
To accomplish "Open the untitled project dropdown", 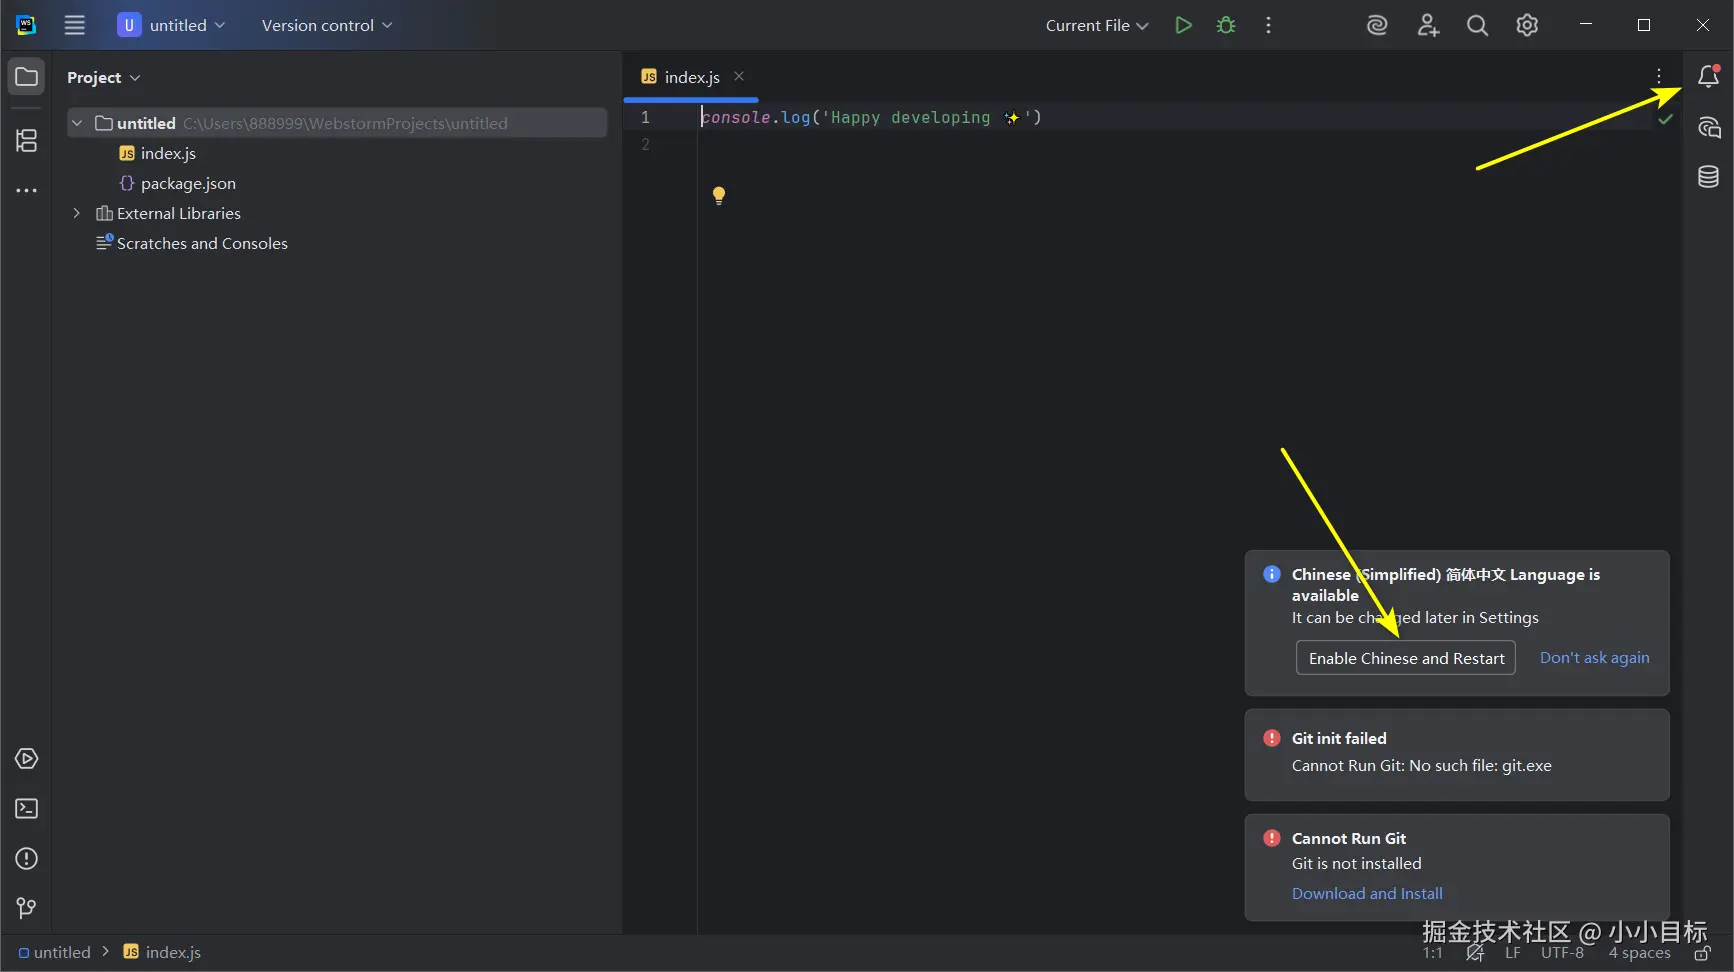I will click(171, 25).
